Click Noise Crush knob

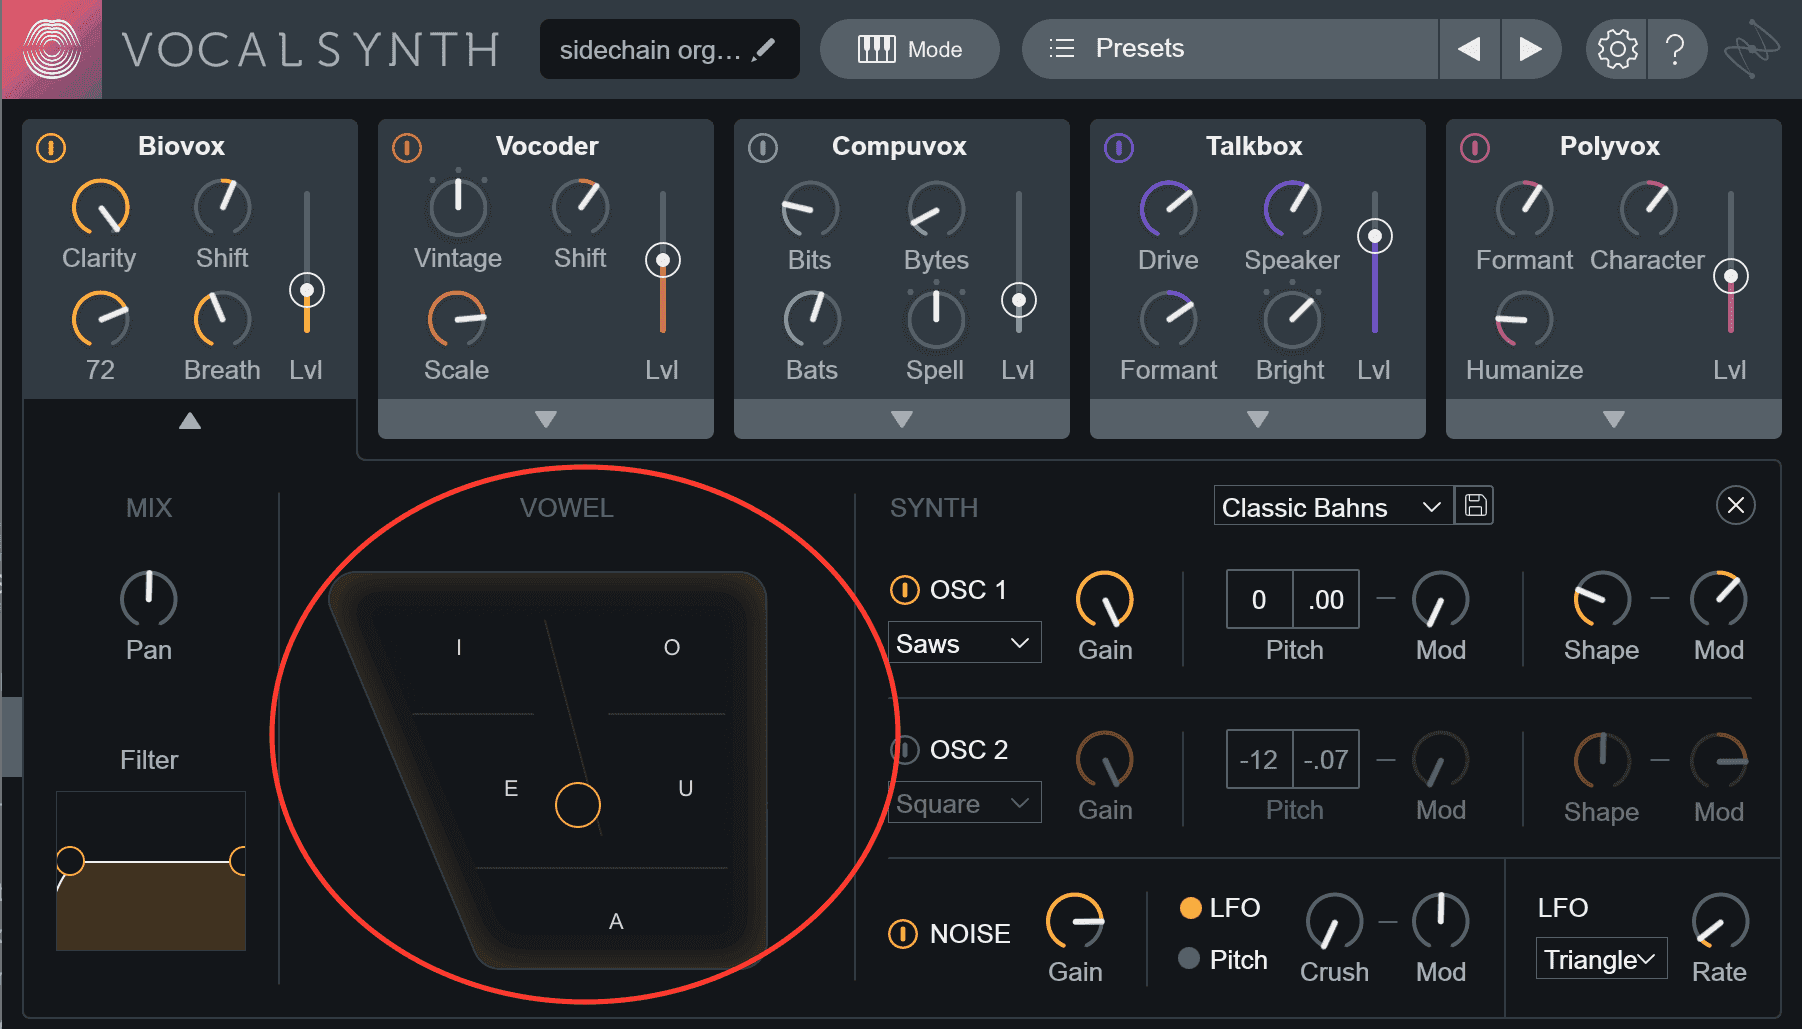[x=1335, y=922]
